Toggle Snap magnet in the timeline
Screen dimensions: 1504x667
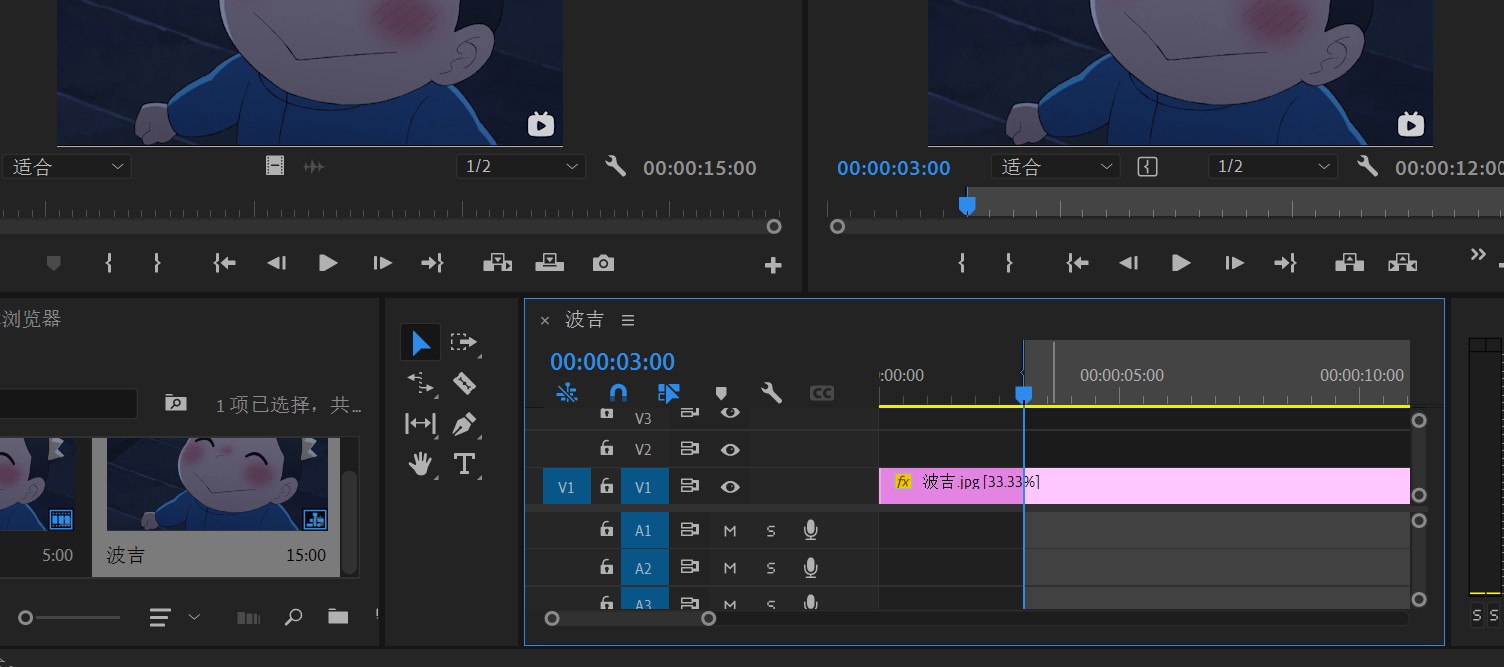tap(619, 393)
